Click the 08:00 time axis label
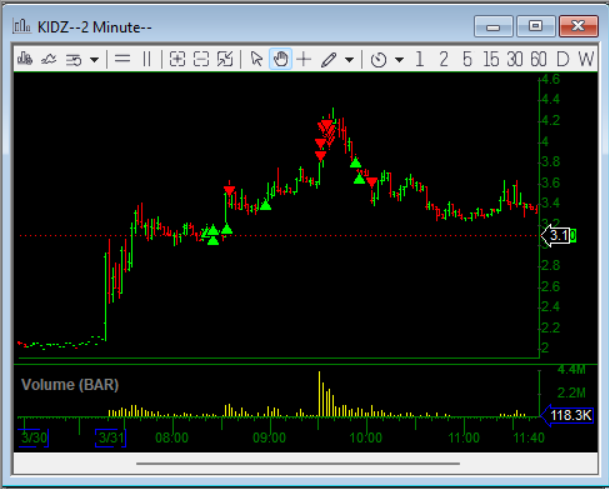This screenshot has height=489, width=609. 172,438
